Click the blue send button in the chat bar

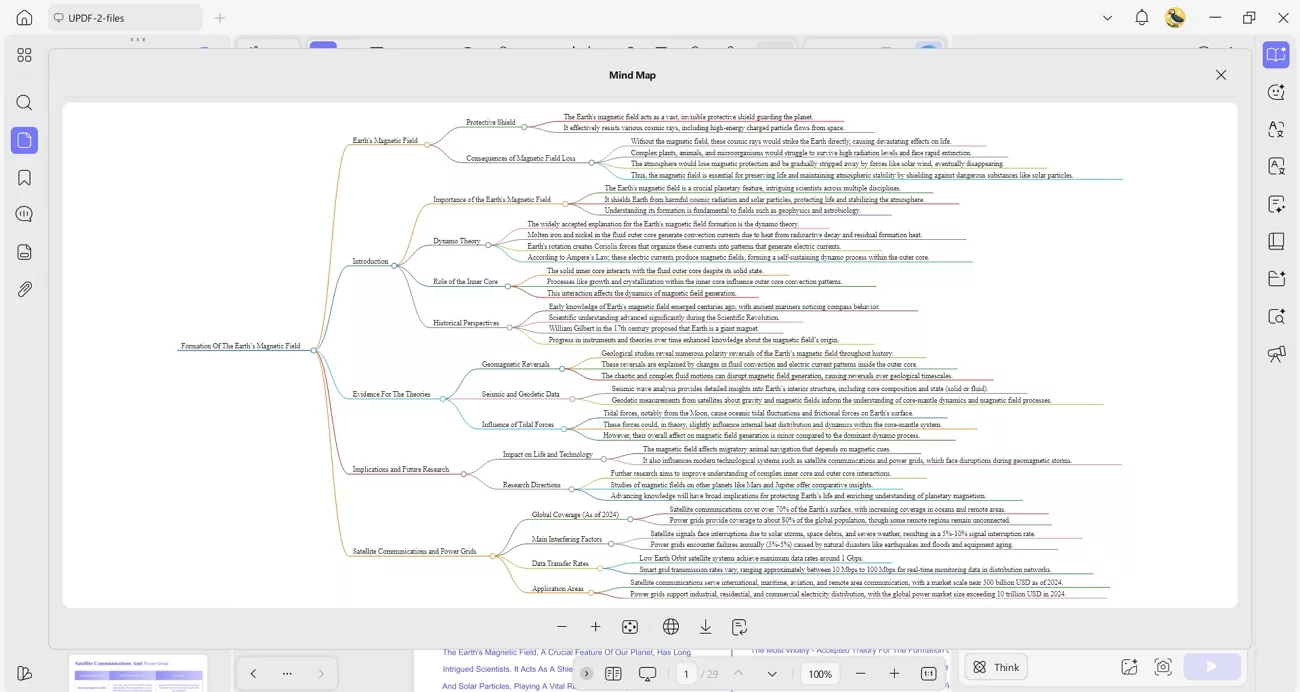coord(1211,666)
